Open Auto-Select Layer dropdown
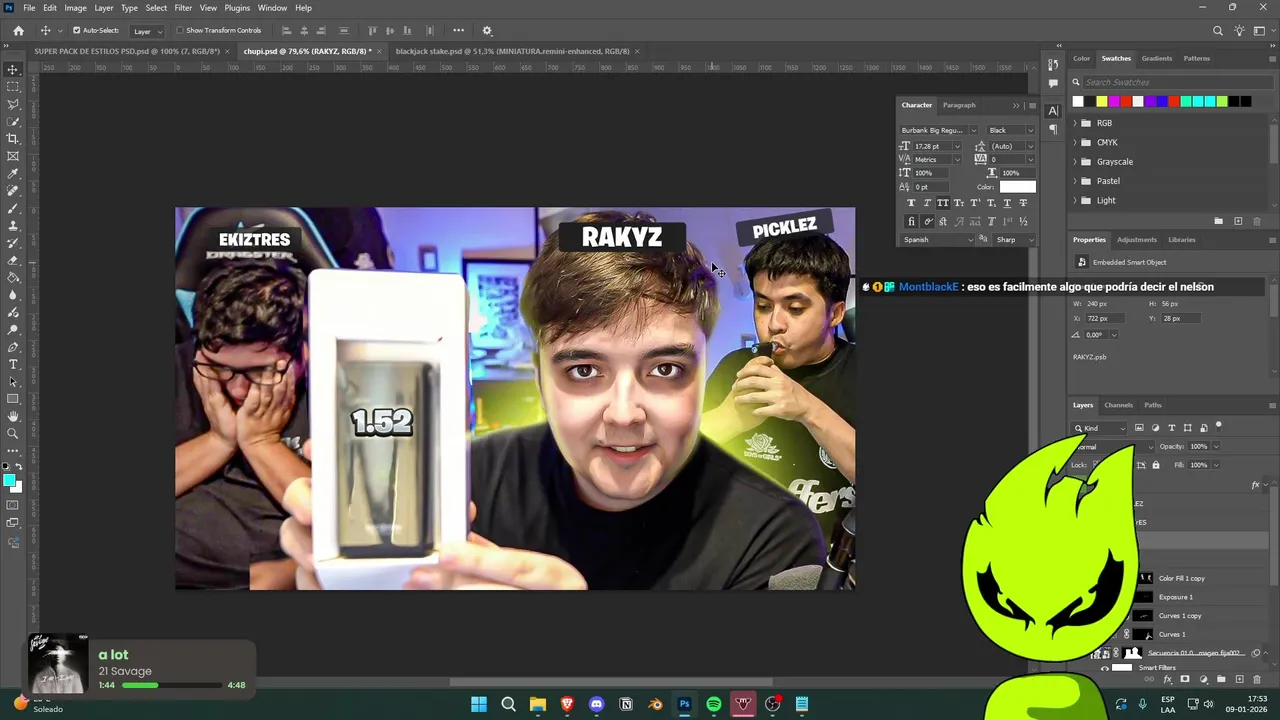 [x=147, y=31]
